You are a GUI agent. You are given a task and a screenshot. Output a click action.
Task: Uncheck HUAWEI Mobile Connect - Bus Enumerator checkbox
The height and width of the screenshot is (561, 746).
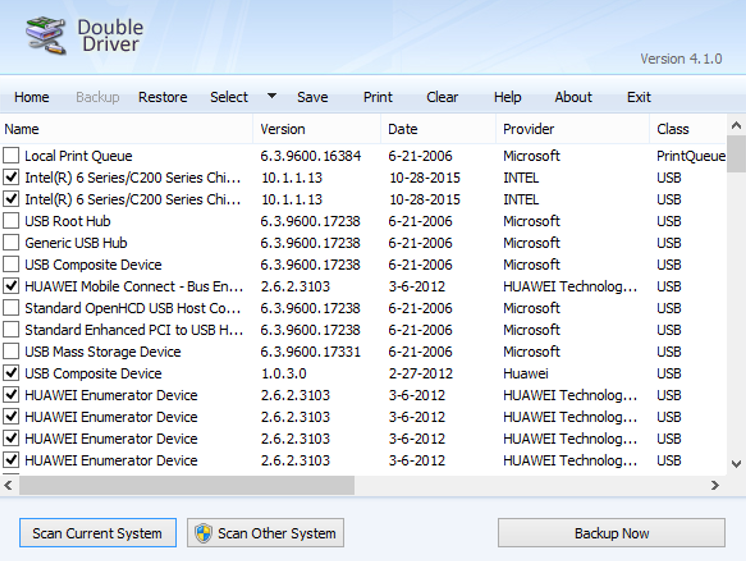[11, 286]
